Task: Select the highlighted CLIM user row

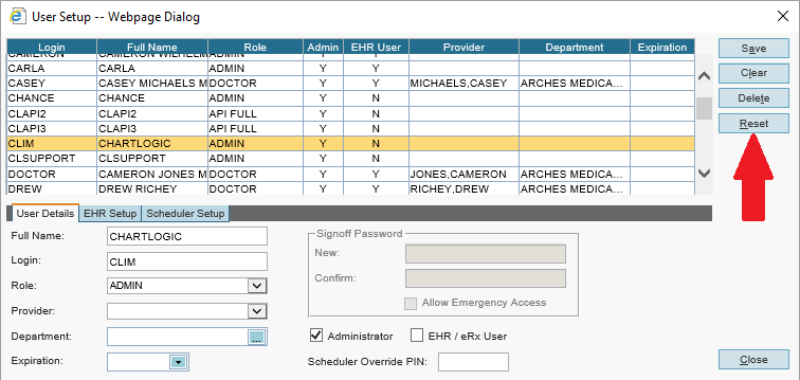Action: coord(351,144)
